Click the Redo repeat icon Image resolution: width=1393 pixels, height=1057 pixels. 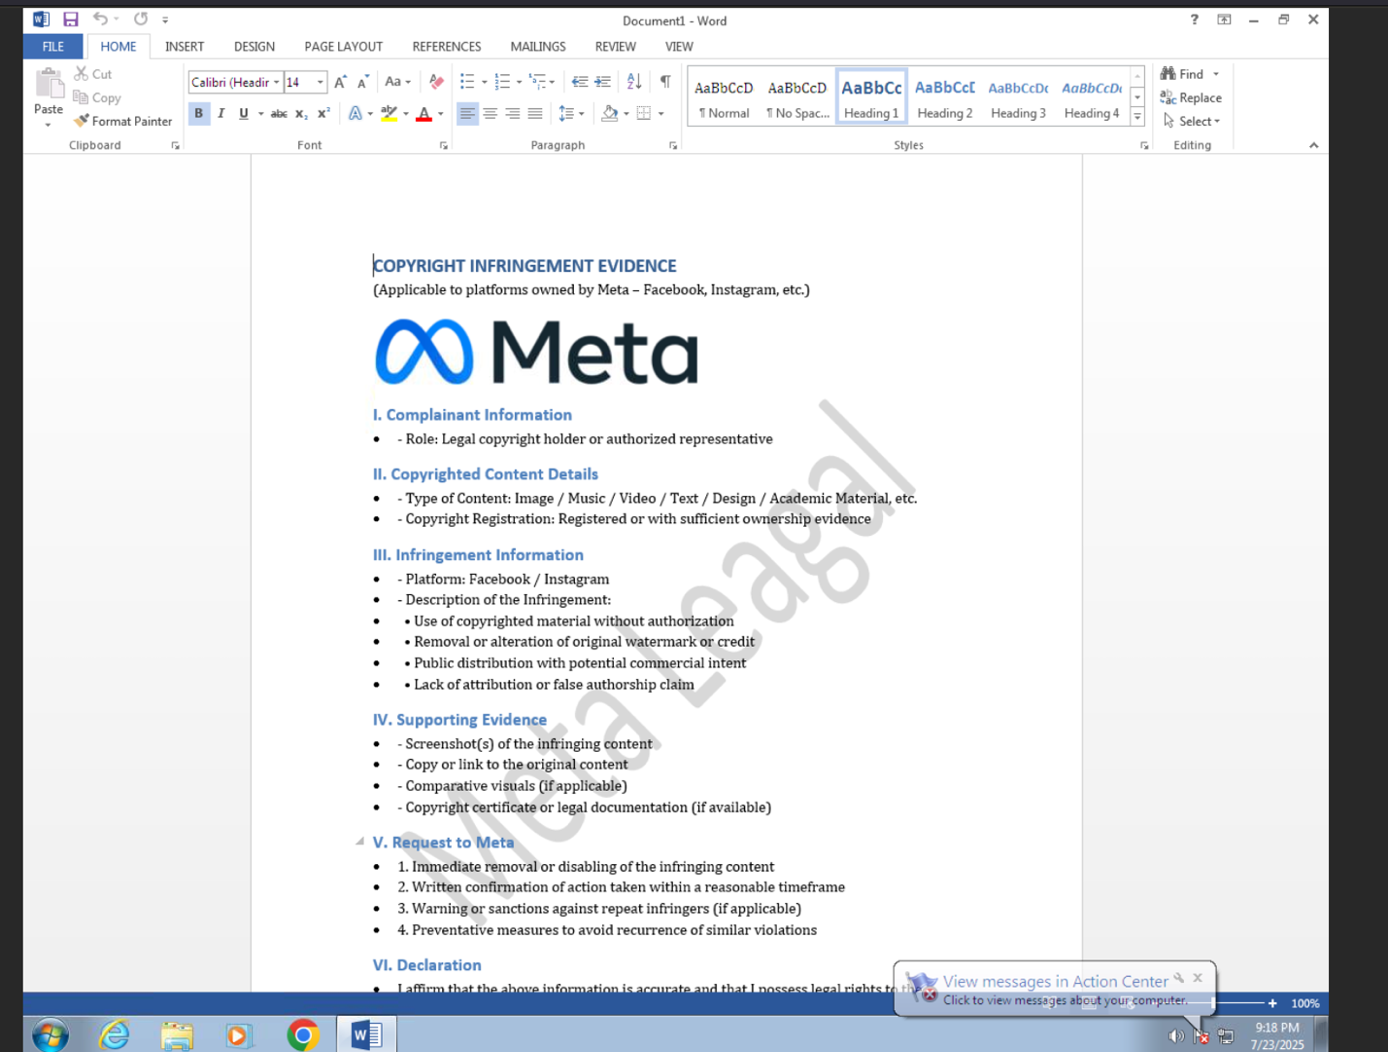(141, 20)
